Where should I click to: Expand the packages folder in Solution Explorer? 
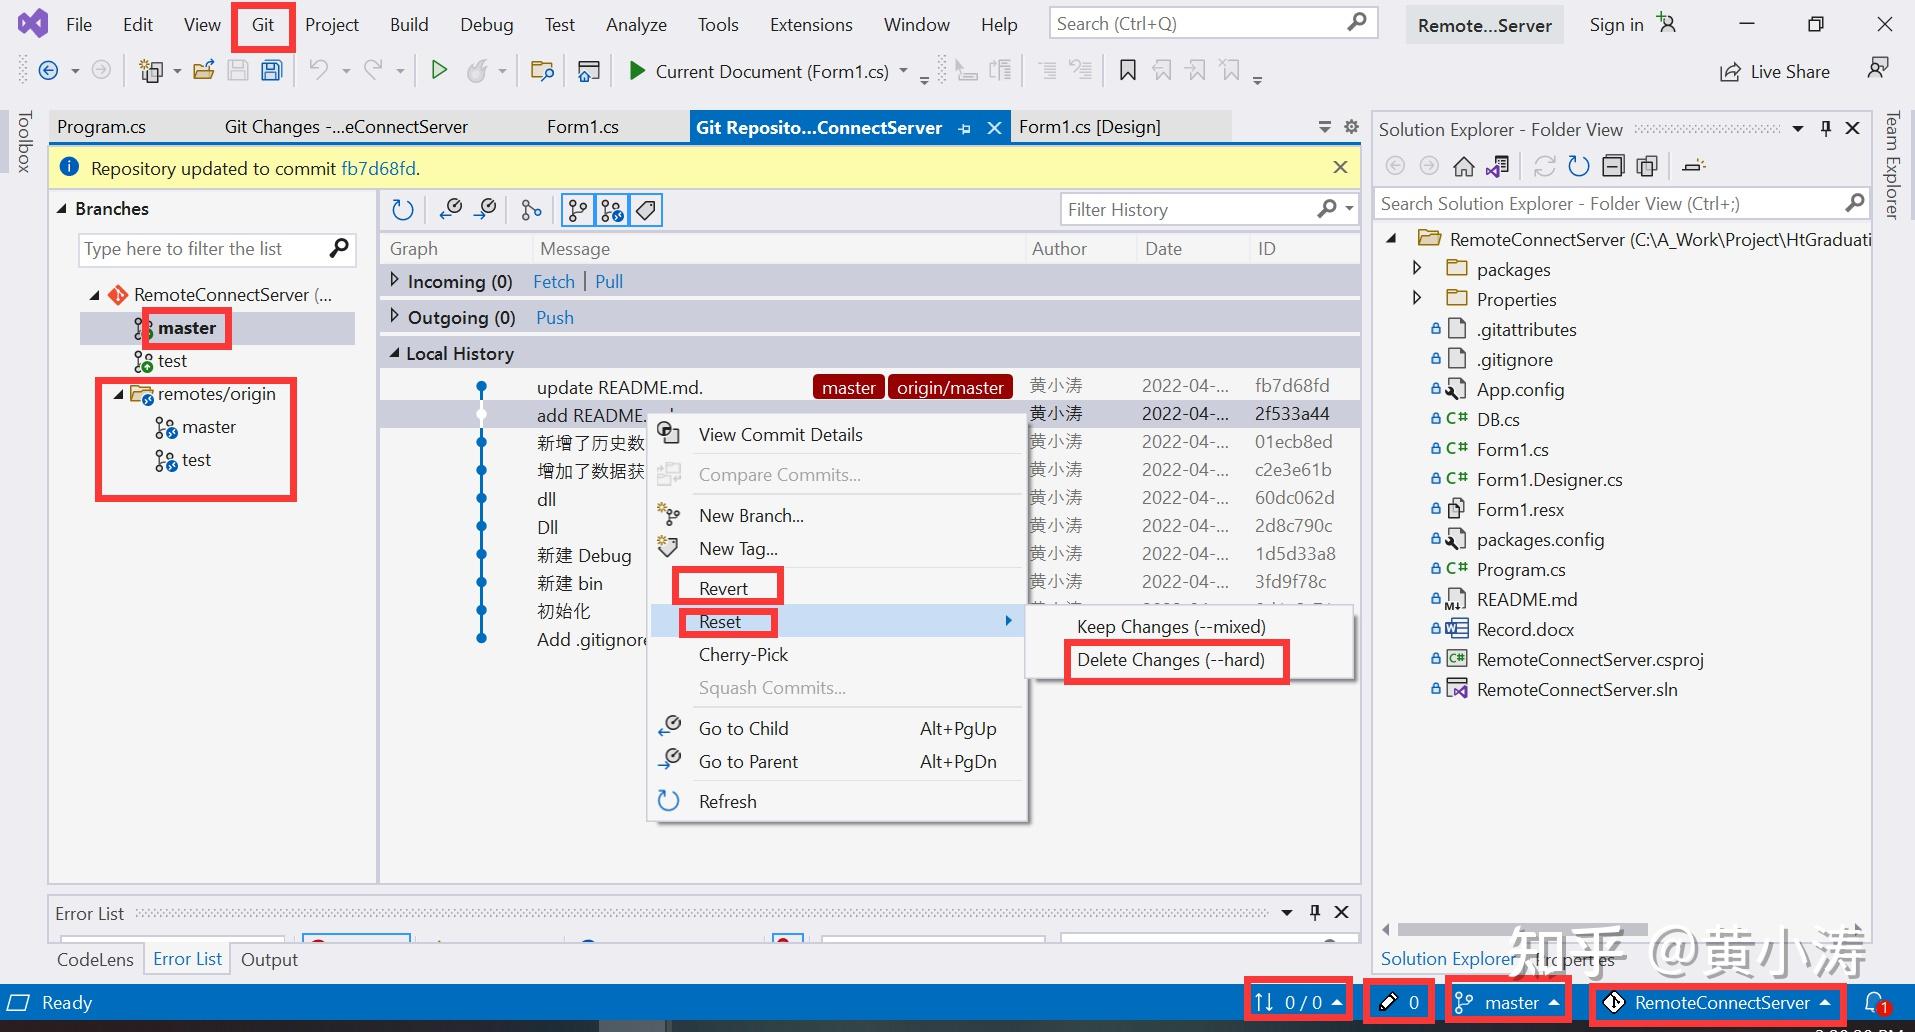pos(1416,268)
